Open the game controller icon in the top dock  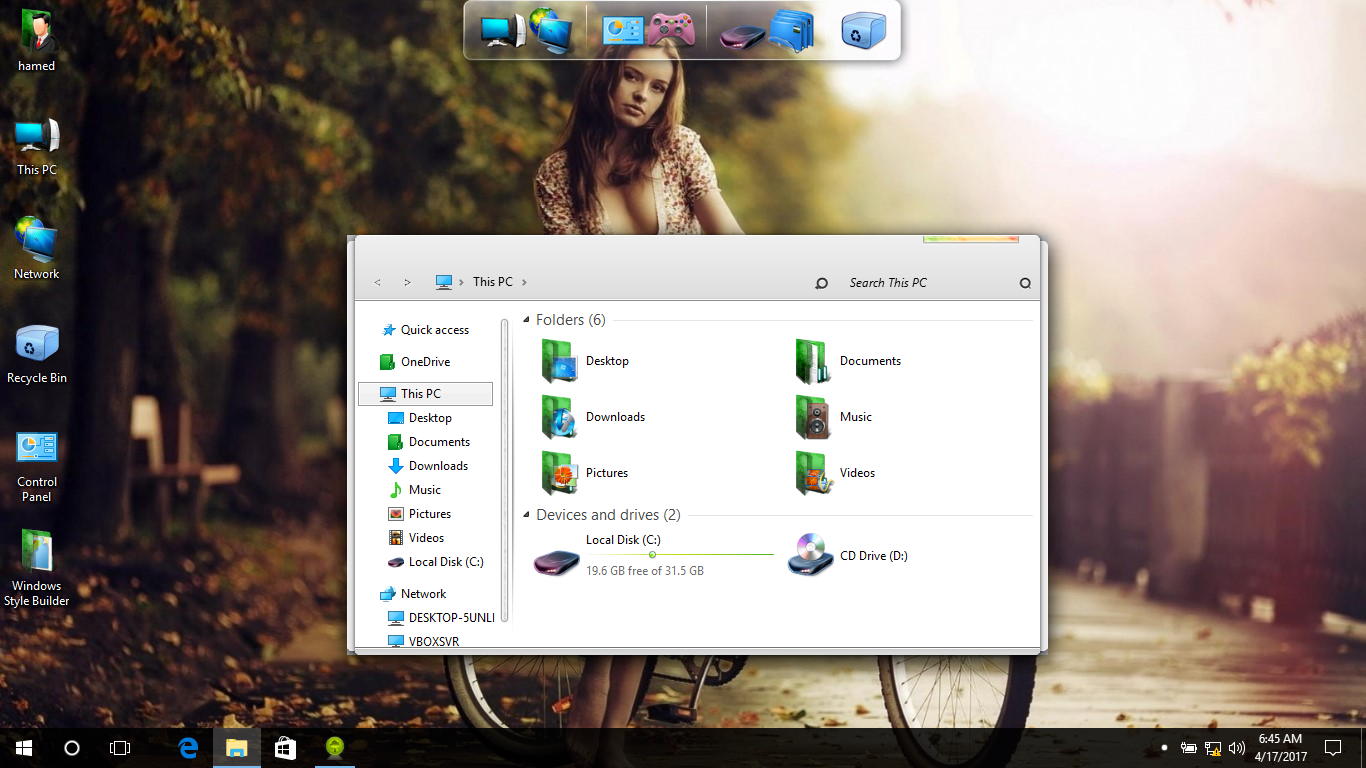coord(670,30)
